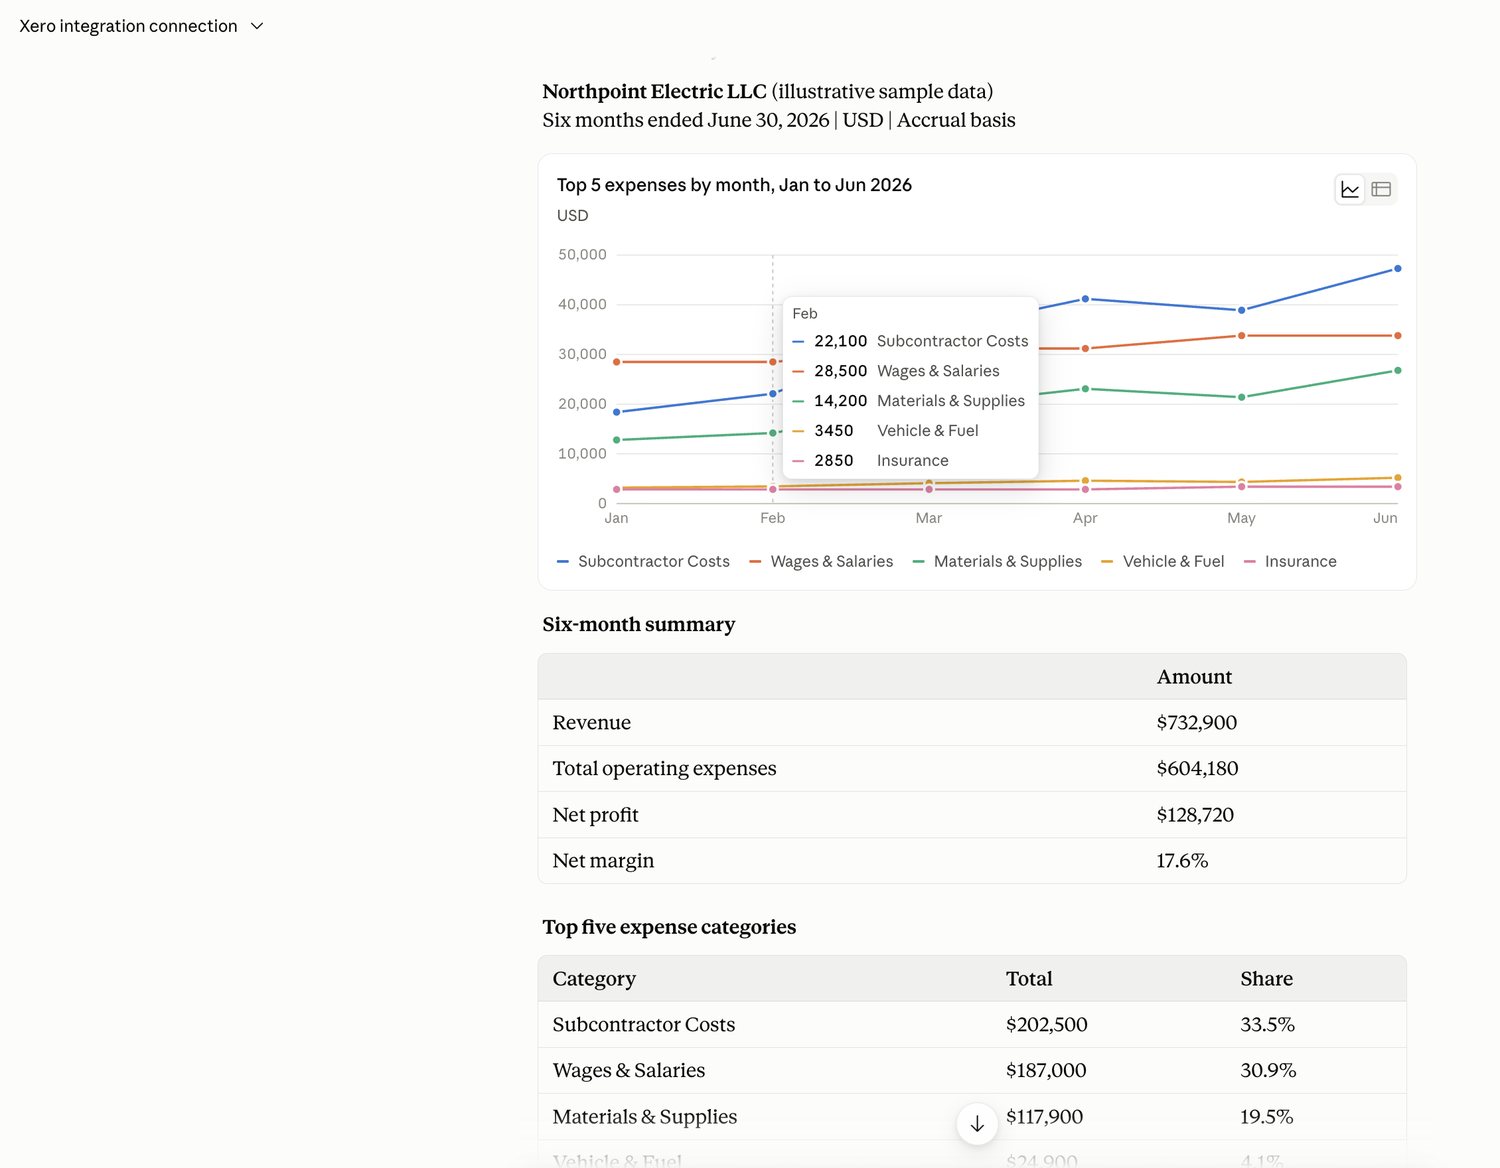Image resolution: width=1500 pixels, height=1168 pixels.
Task: Toggle Subcontractor Costs legend series
Action: [643, 562]
